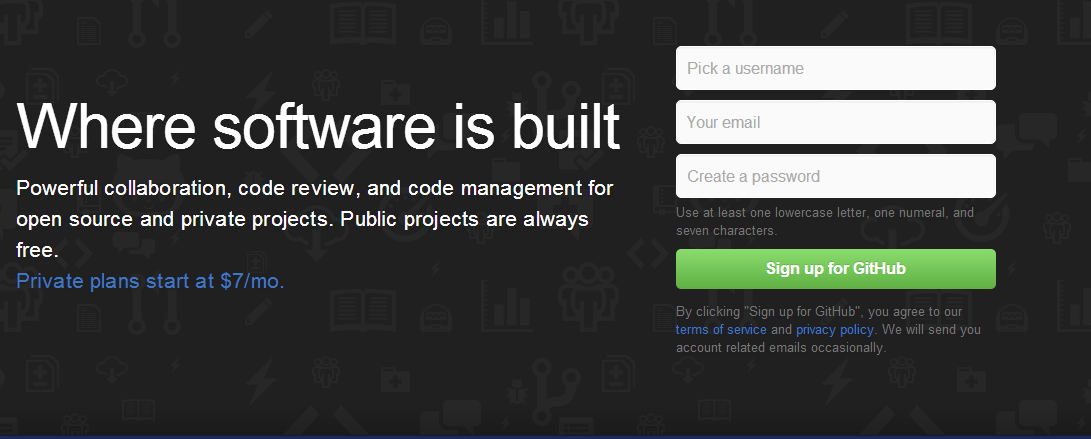This screenshot has width=1091, height=439.
Task: Open the terms of service link
Action: tap(721, 330)
